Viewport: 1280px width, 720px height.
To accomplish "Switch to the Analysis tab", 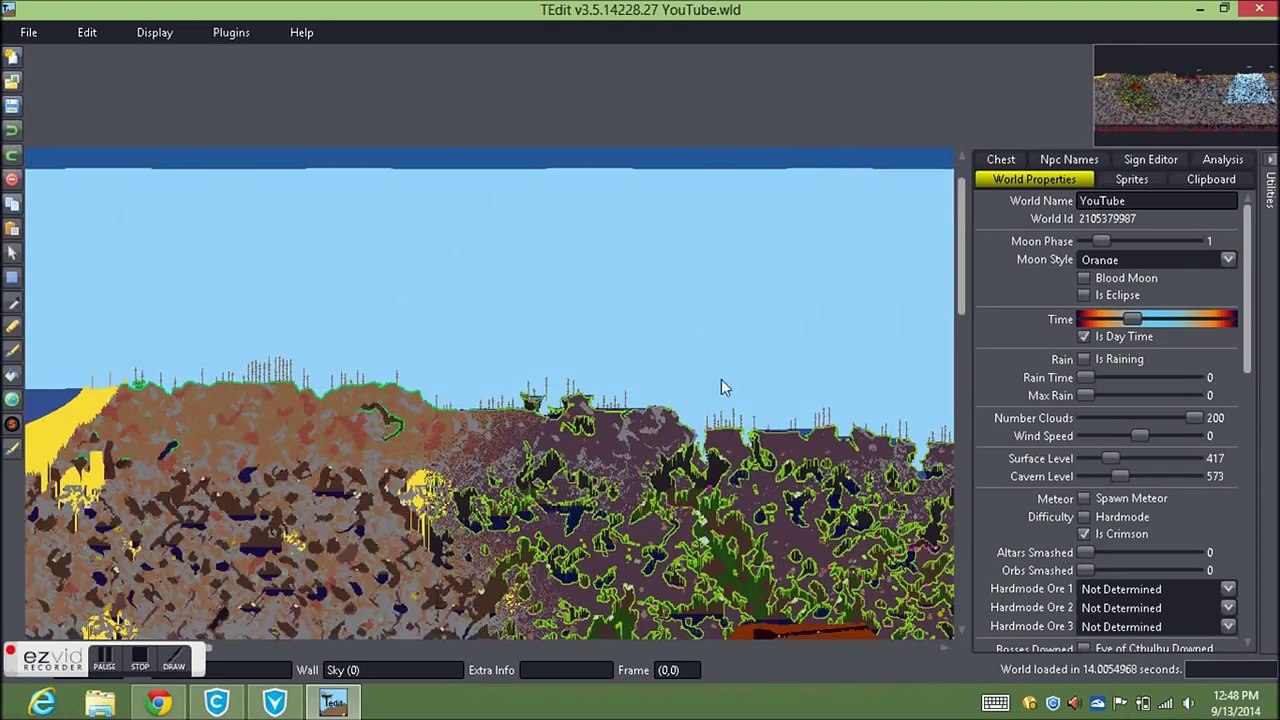I will 1223,160.
